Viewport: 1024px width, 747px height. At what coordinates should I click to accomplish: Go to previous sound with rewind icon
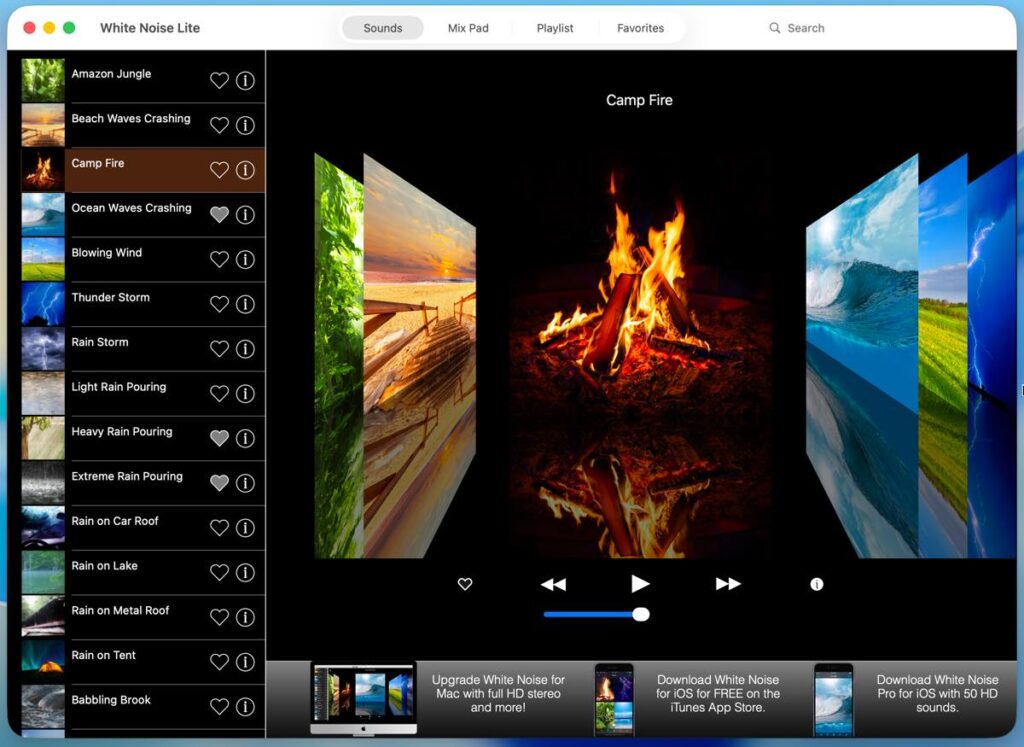(553, 584)
